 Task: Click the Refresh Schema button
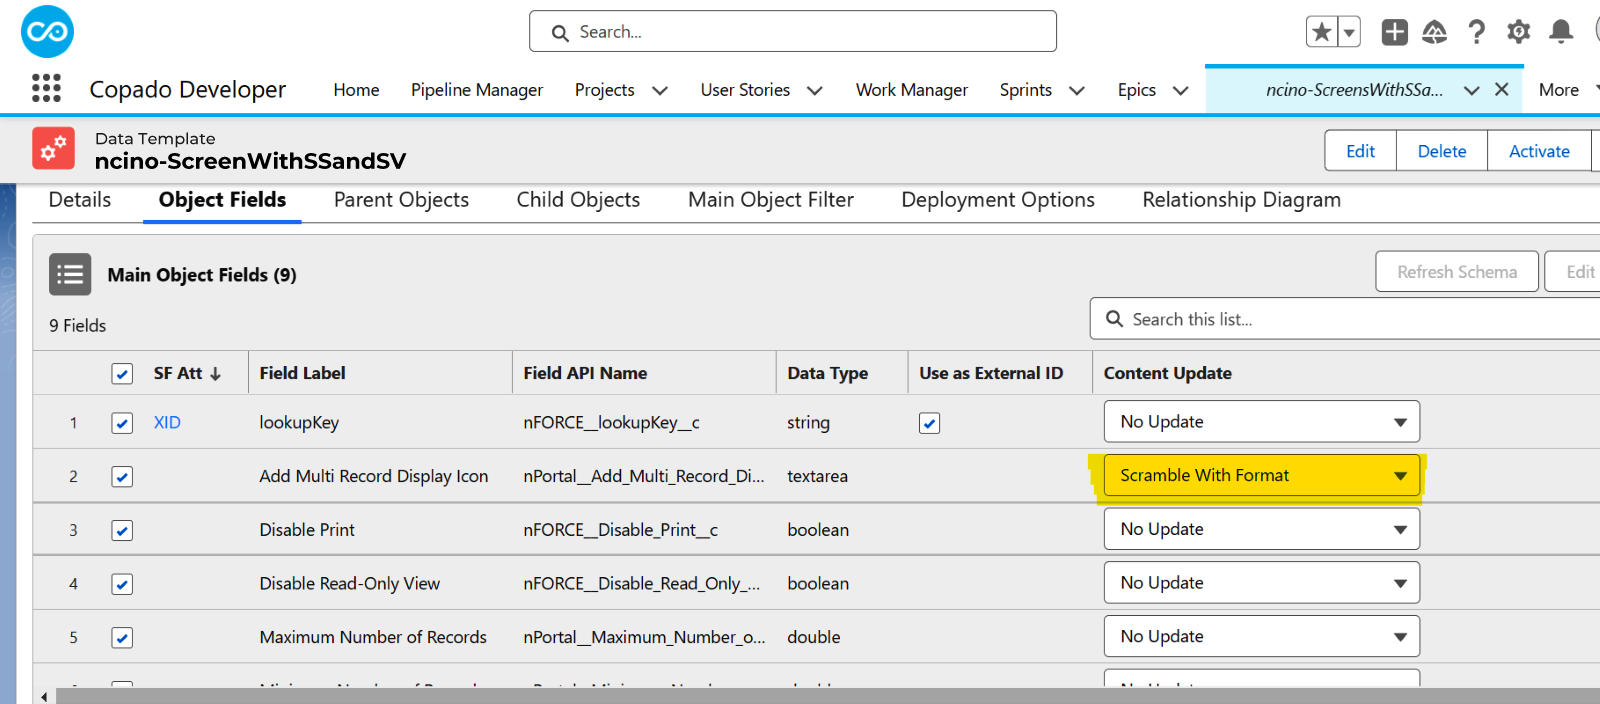click(x=1457, y=272)
